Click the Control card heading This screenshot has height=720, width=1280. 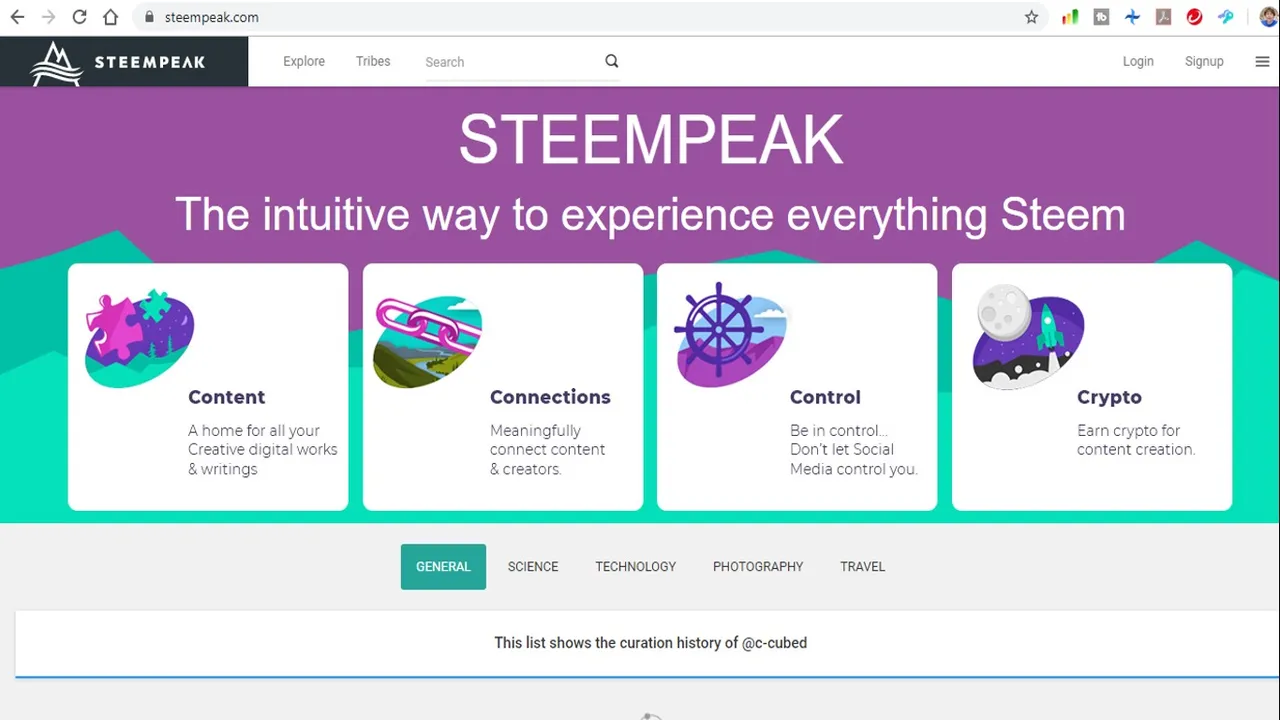825,397
